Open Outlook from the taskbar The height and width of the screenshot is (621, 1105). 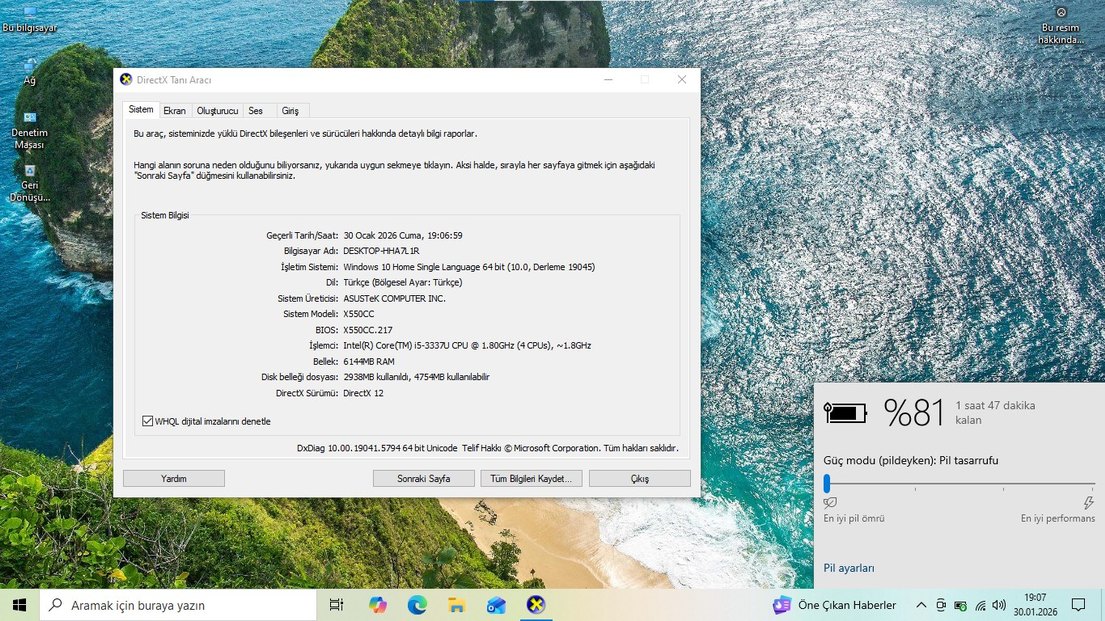[x=496, y=604]
